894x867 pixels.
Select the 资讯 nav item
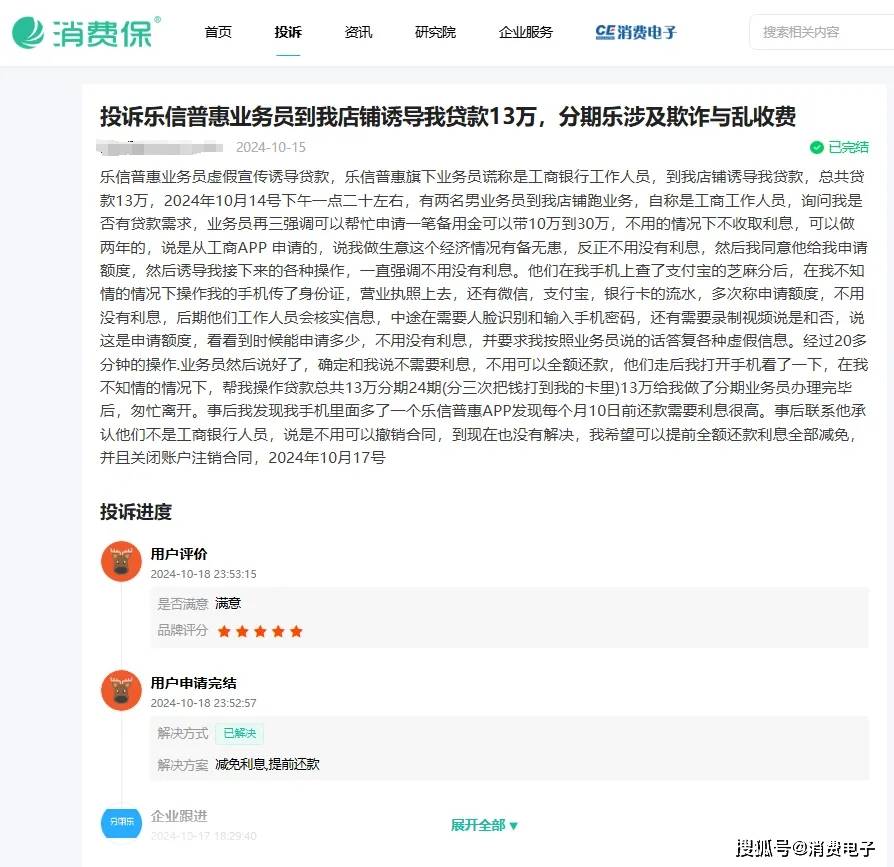(358, 31)
